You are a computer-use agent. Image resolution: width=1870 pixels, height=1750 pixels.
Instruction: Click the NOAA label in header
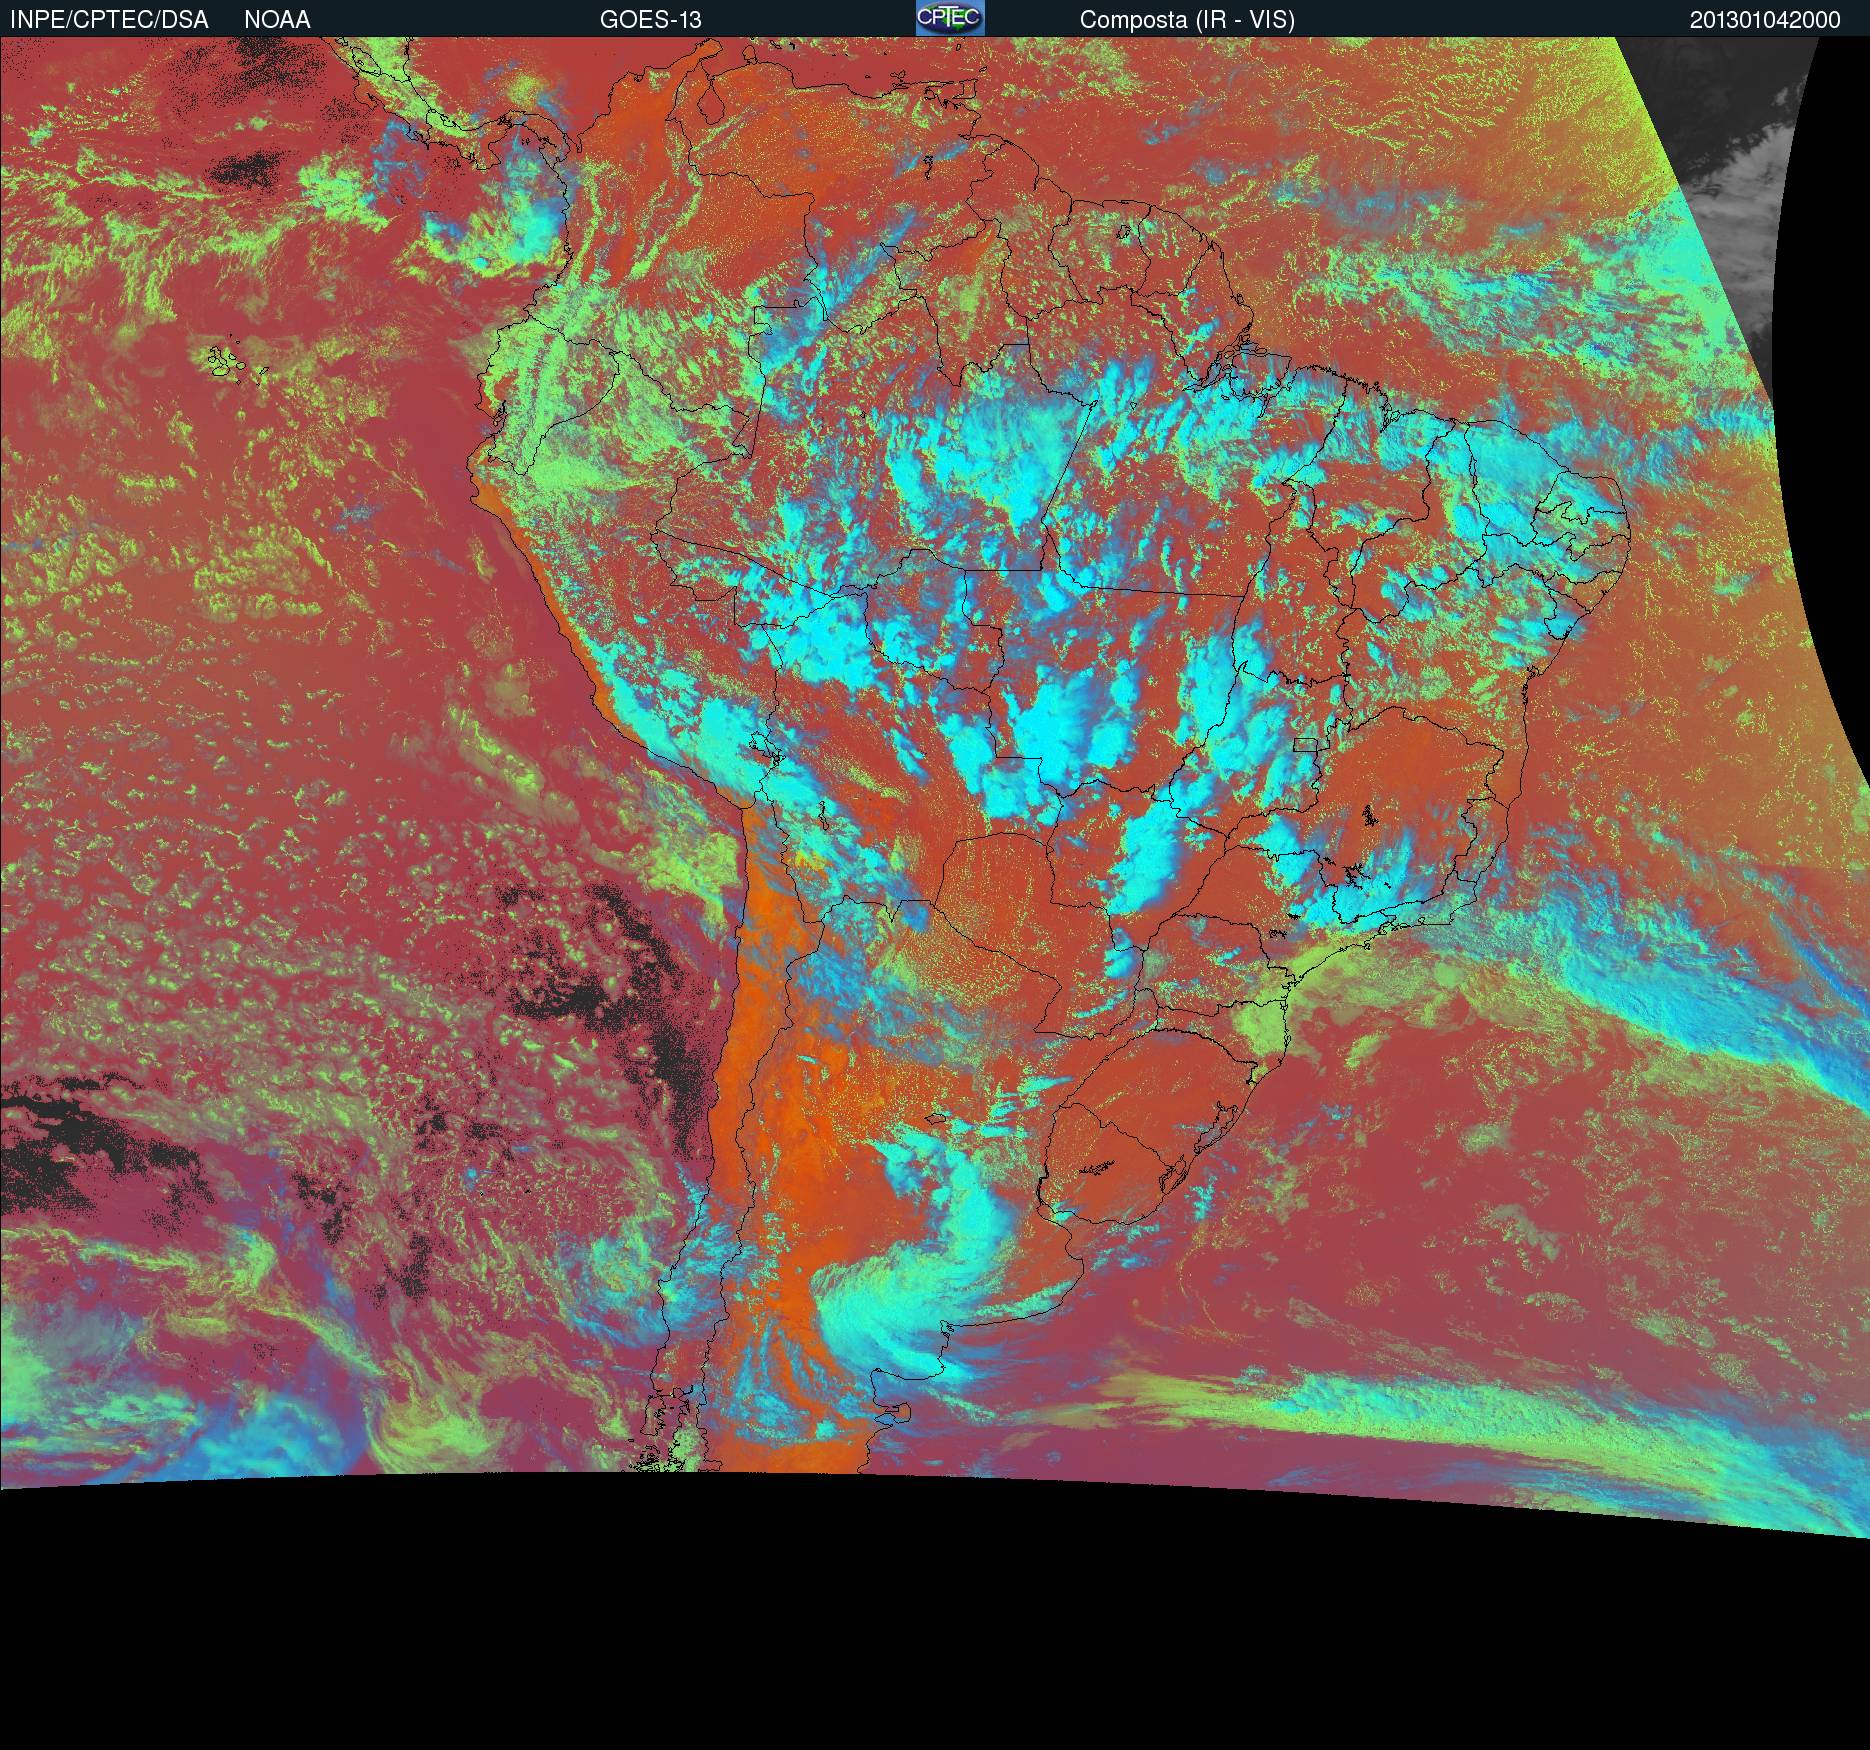coord(277,20)
